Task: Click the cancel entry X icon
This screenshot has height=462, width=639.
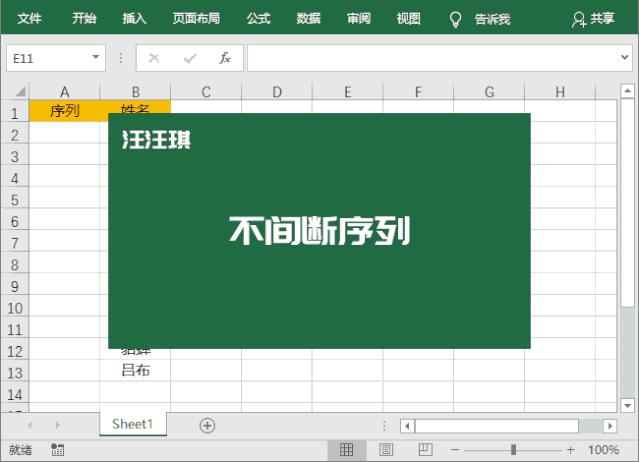Action: coord(154,58)
